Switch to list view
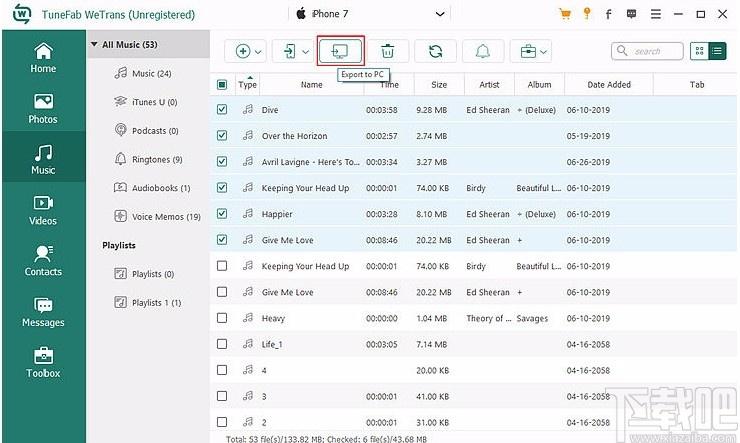Image resolution: width=740 pixels, height=443 pixels. click(x=717, y=51)
